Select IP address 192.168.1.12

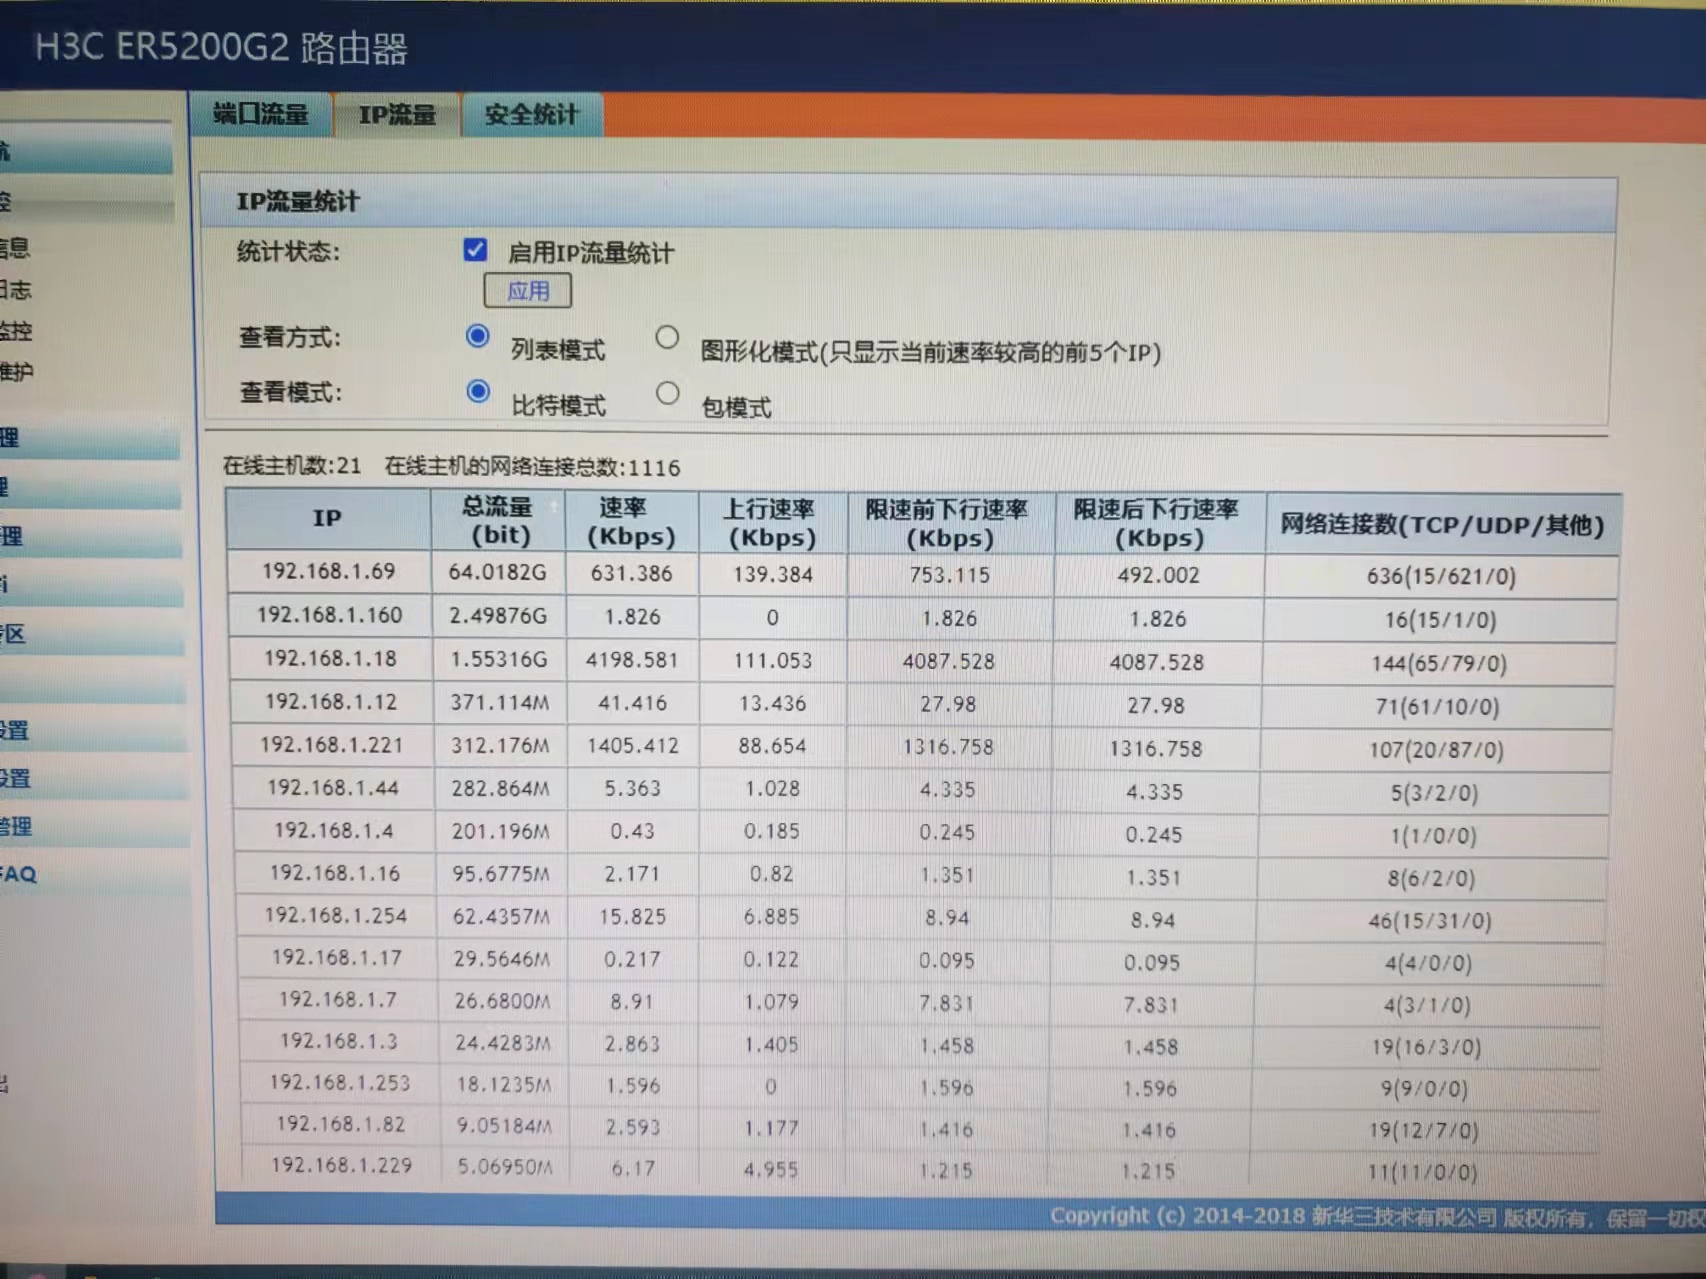tap(331, 702)
